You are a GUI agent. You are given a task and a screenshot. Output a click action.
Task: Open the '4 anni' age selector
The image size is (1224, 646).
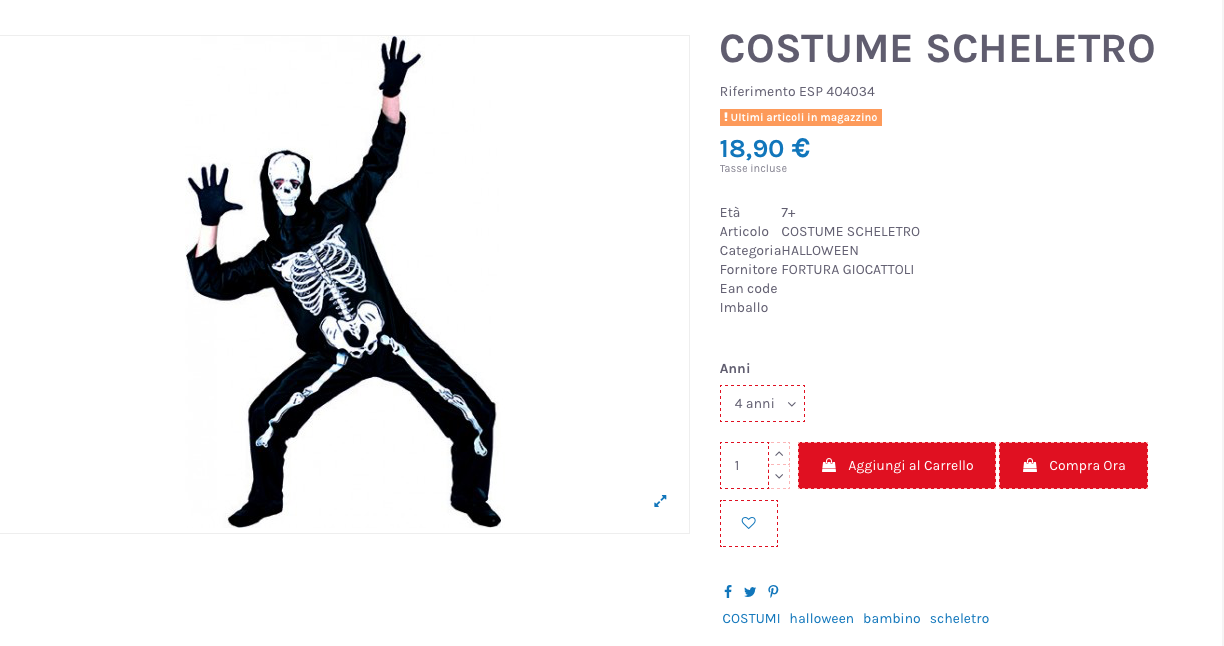tap(762, 403)
